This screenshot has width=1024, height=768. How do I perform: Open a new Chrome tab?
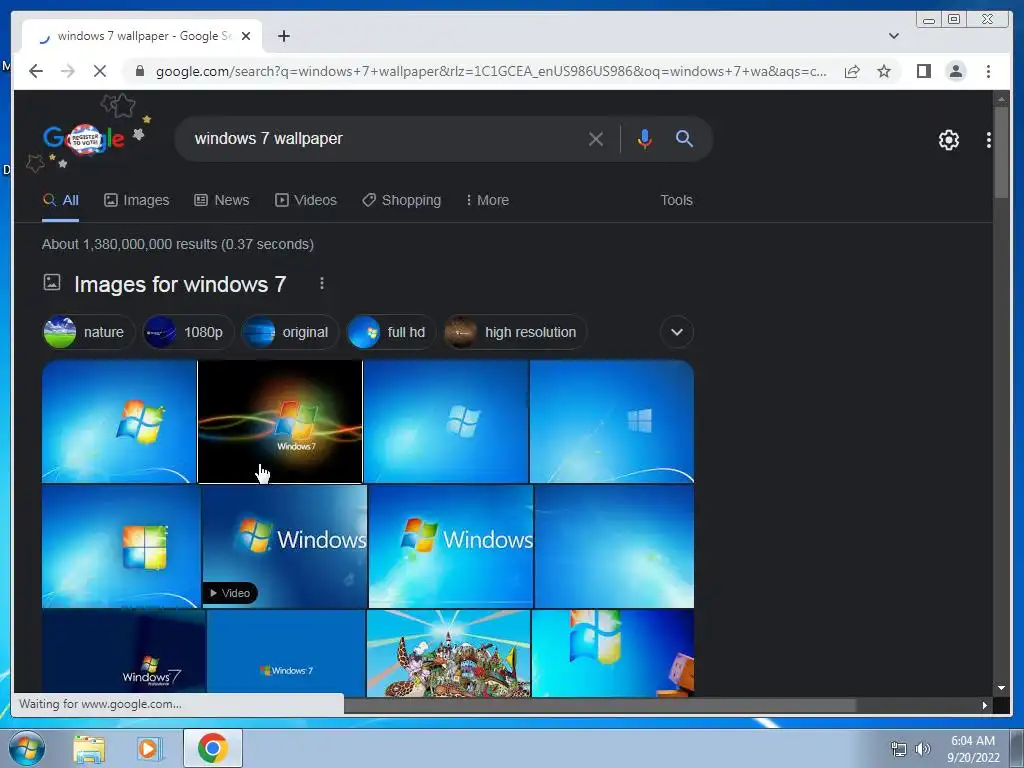coord(283,36)
